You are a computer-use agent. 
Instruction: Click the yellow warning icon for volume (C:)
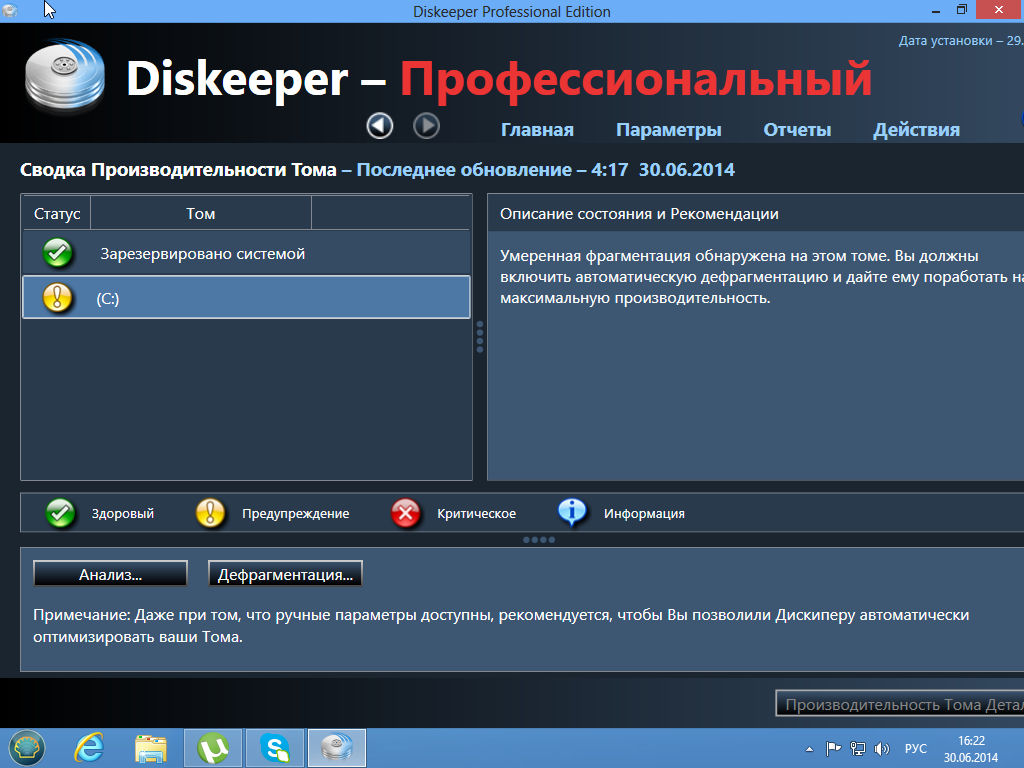click(57, 298)
